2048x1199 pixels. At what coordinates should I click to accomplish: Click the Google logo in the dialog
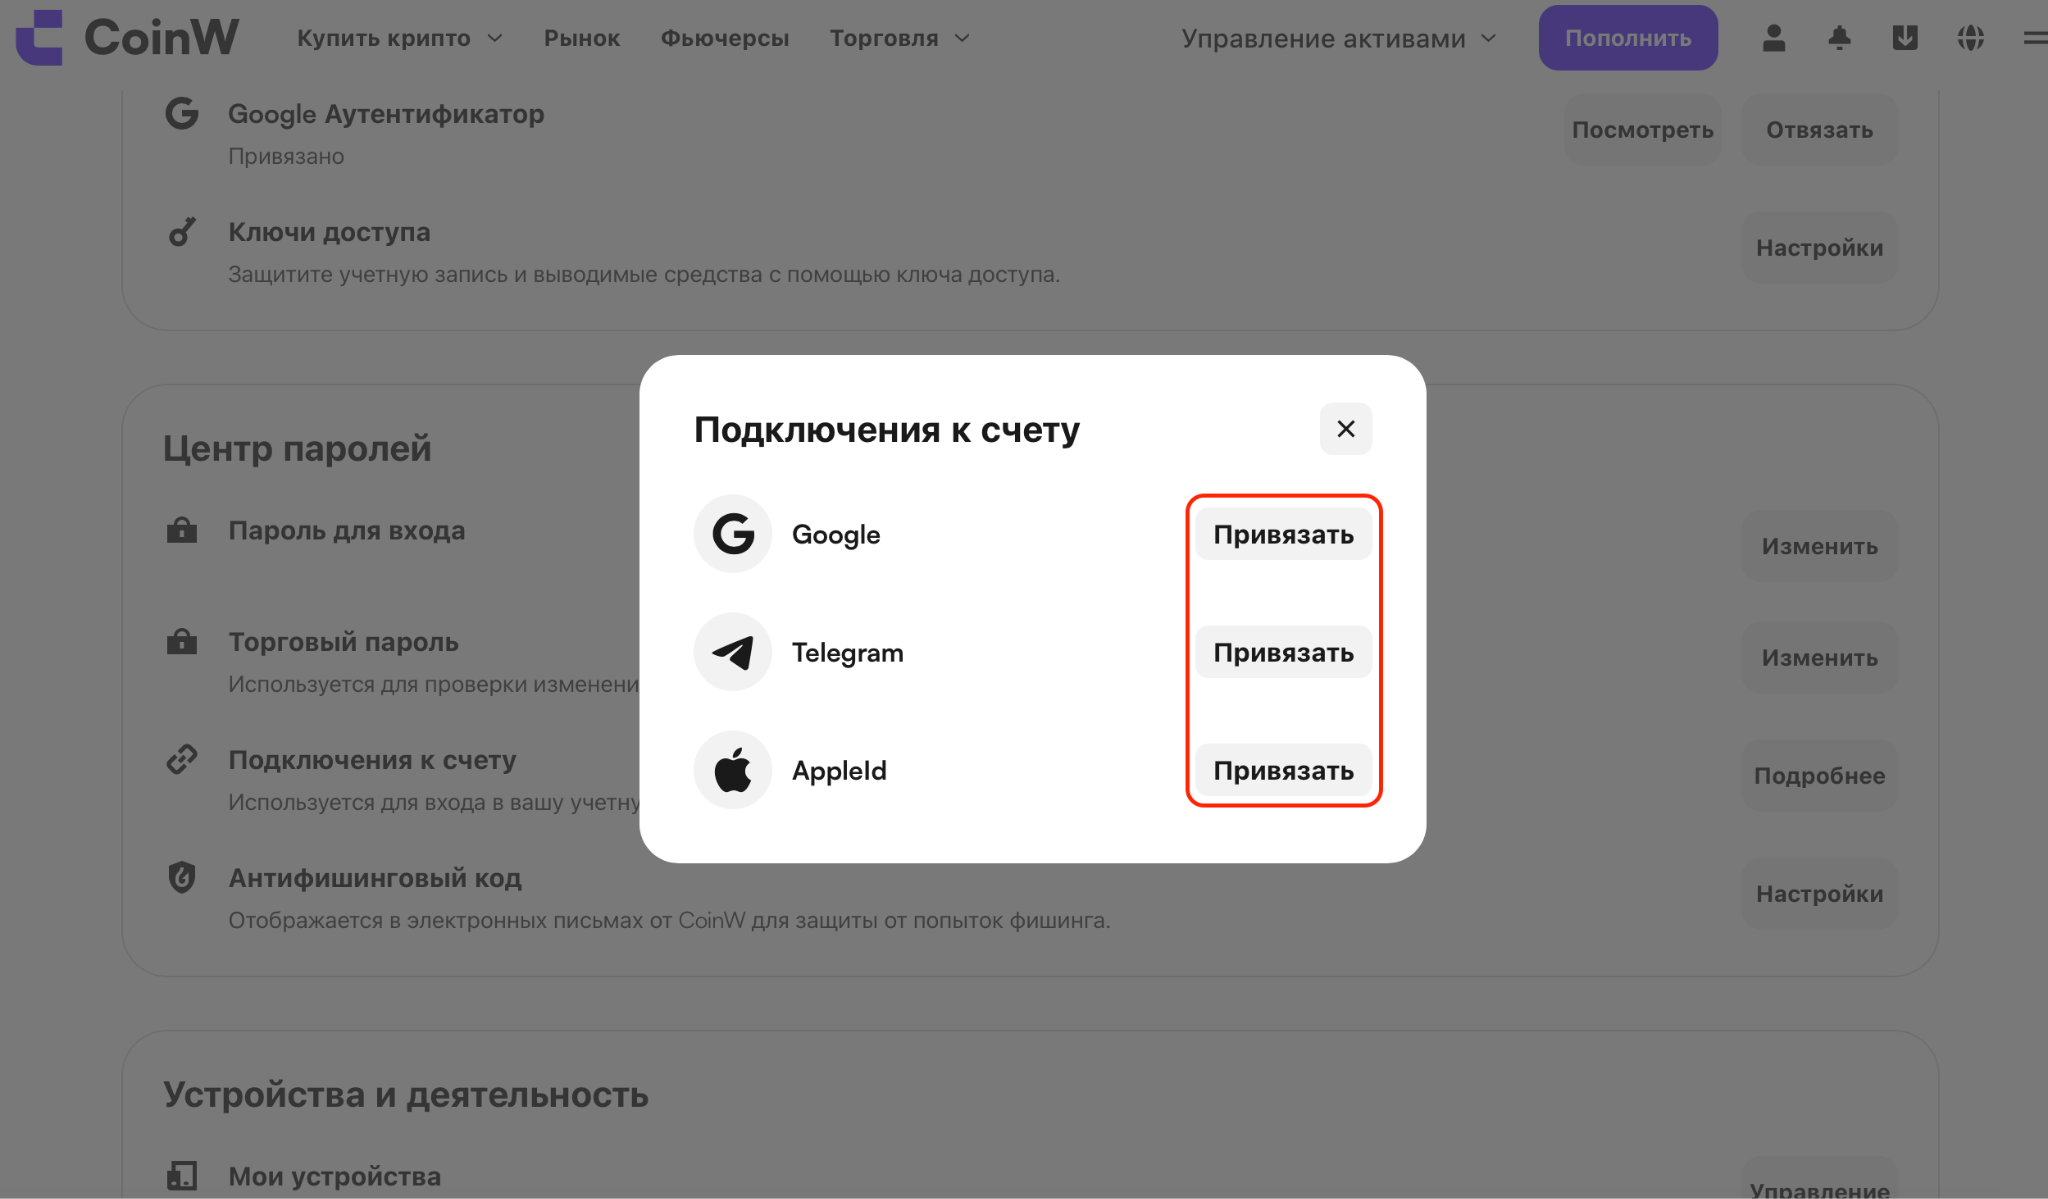pyautogui.click(x=733, y=534)
